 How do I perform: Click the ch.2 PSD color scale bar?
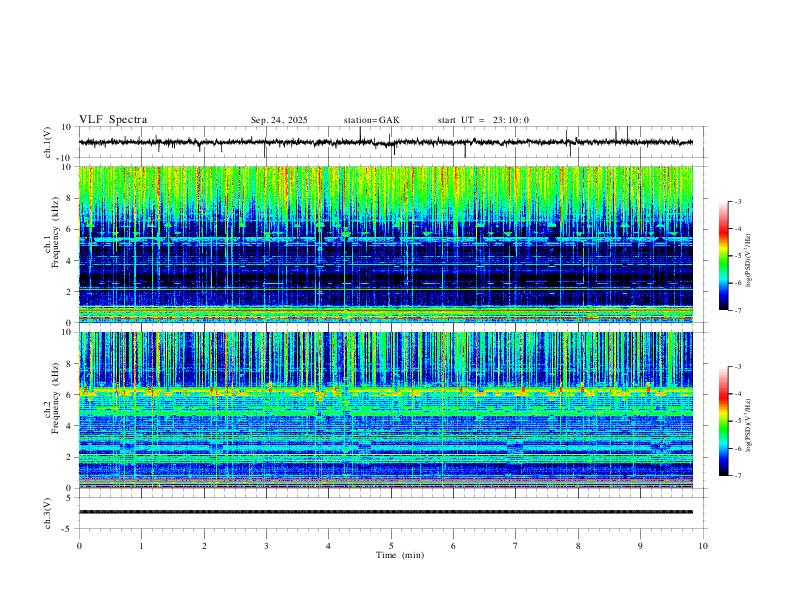tap(724, 421)
